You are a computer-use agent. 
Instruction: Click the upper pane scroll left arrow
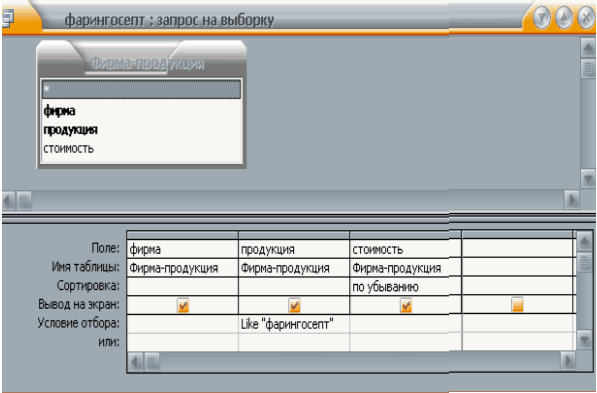(x=8, y=201)
